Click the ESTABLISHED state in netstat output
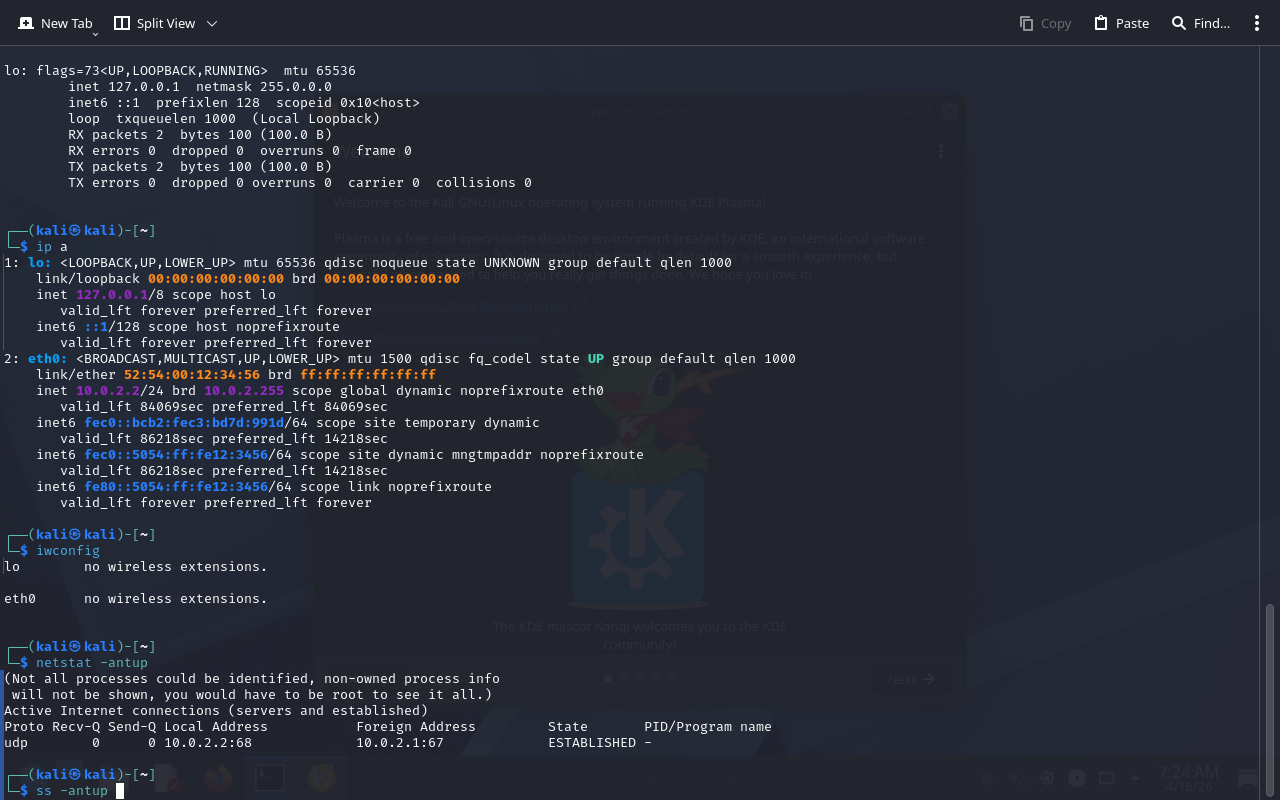1280x800 pixels. 592,743
